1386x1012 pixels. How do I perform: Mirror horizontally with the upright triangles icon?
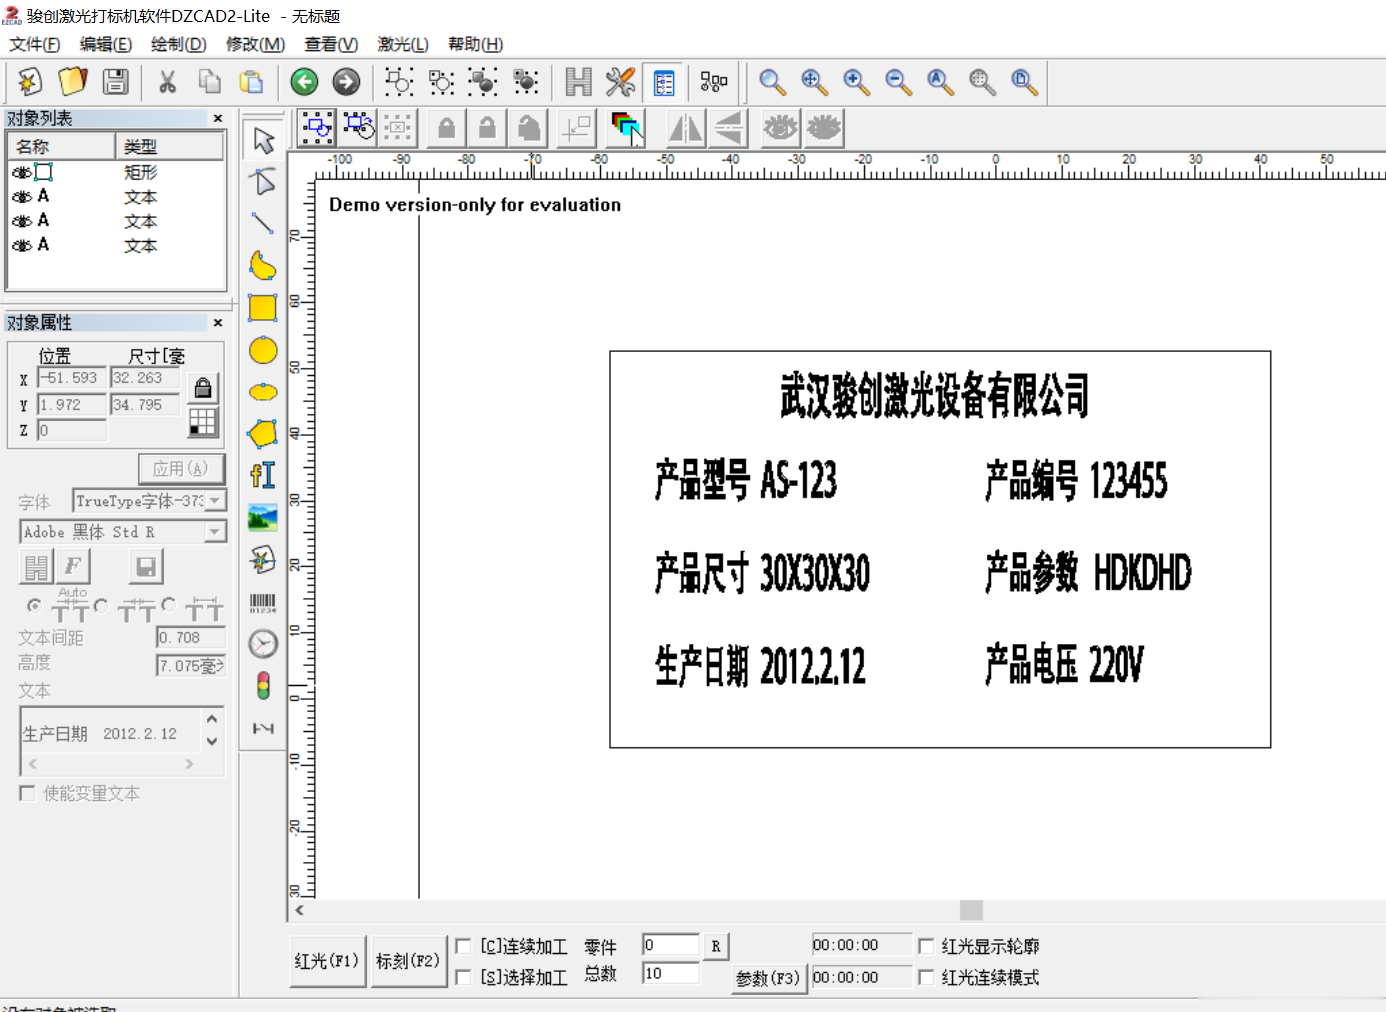tap(685, 128)
